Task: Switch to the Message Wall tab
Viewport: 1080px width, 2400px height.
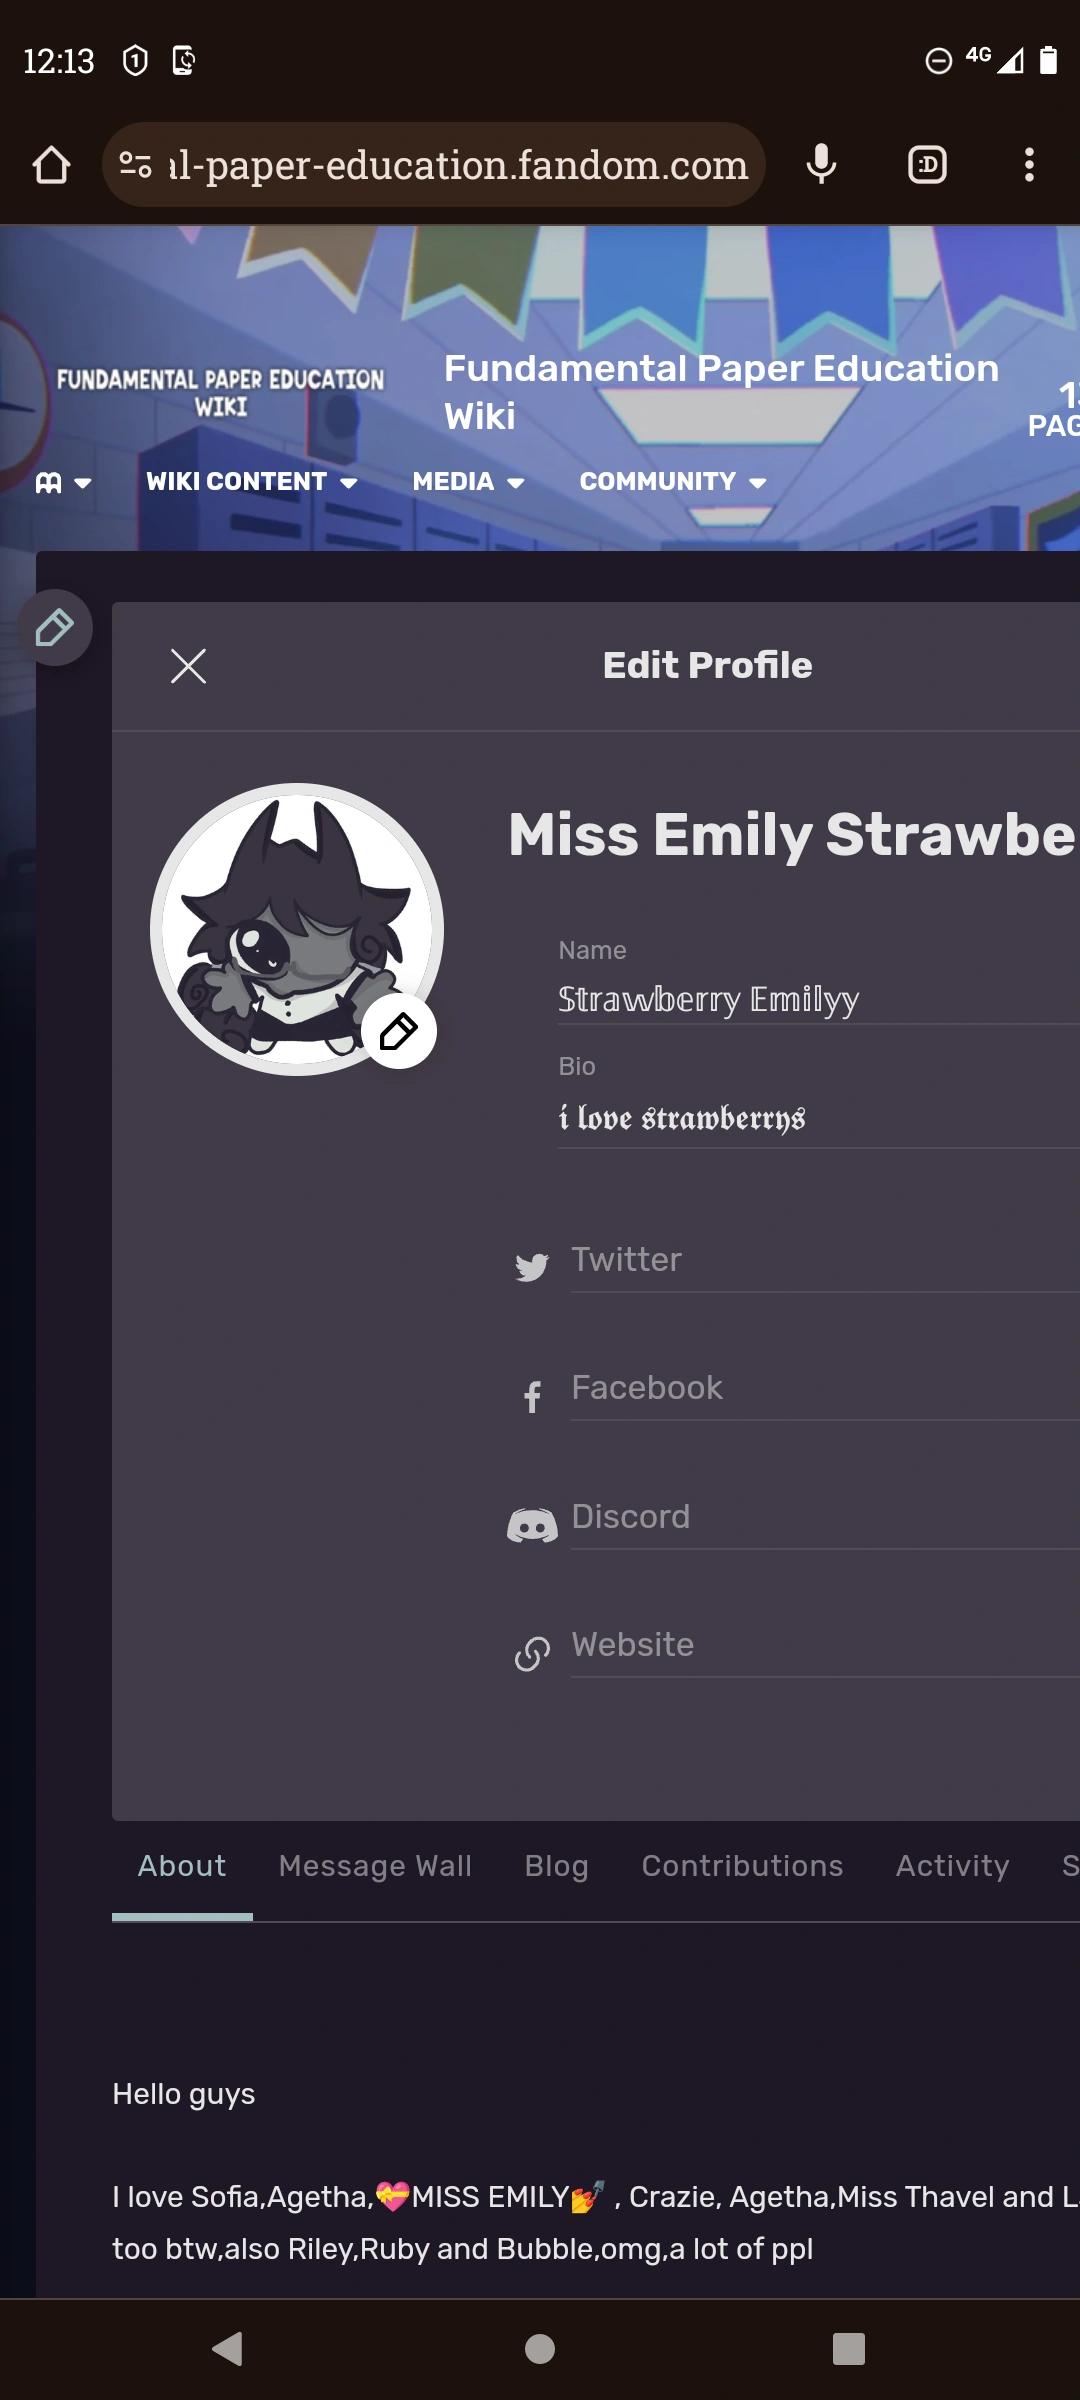Action: 375,1866
